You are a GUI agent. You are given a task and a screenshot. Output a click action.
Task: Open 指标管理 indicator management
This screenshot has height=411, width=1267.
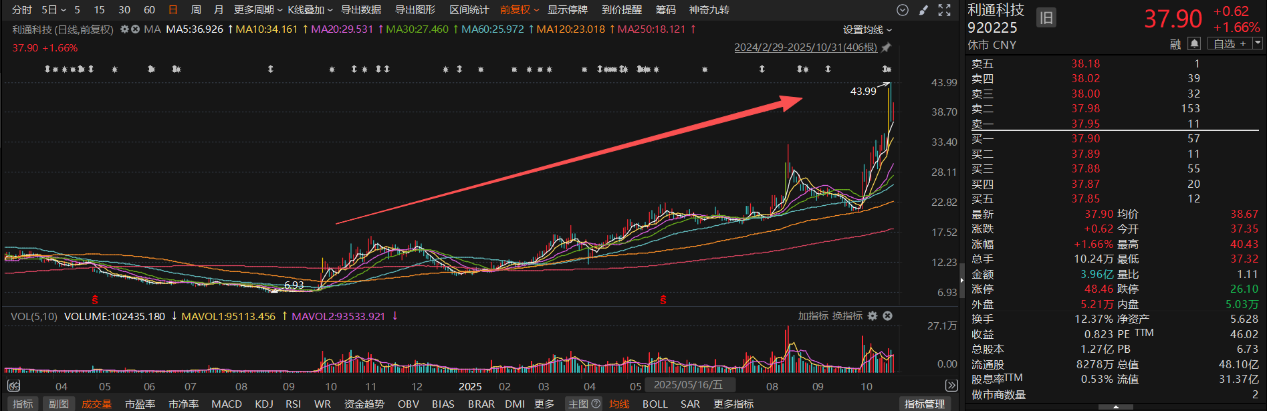tap(924, 404)
